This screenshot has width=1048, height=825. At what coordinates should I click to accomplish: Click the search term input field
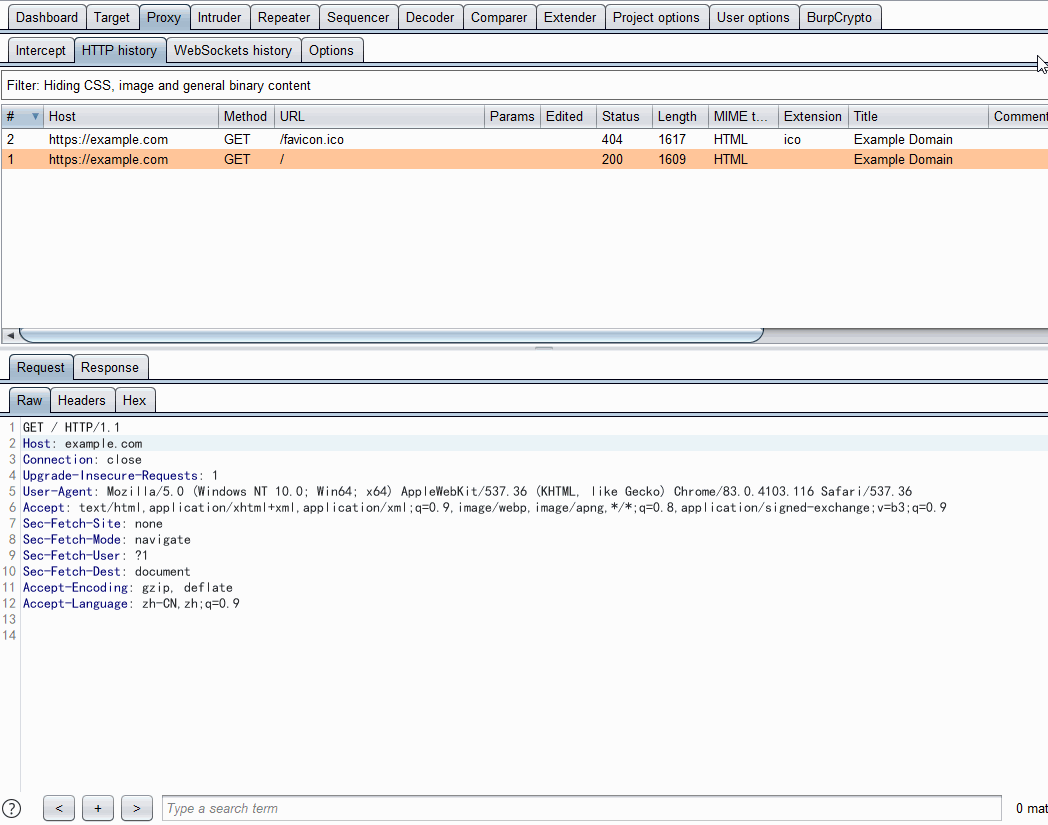(x=580, y=808)
